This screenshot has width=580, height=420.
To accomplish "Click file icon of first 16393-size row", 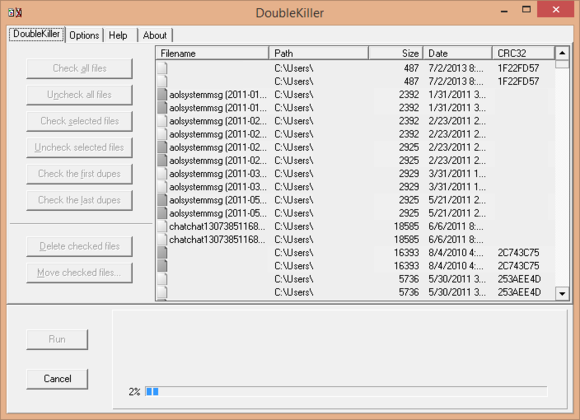I will pos(162,253).
